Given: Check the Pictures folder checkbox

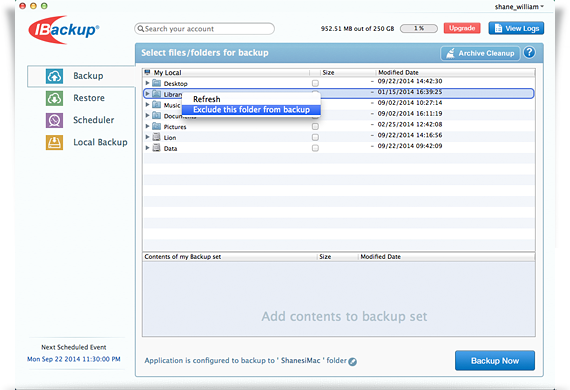Looking at the screenshot, I should point(315,126).
